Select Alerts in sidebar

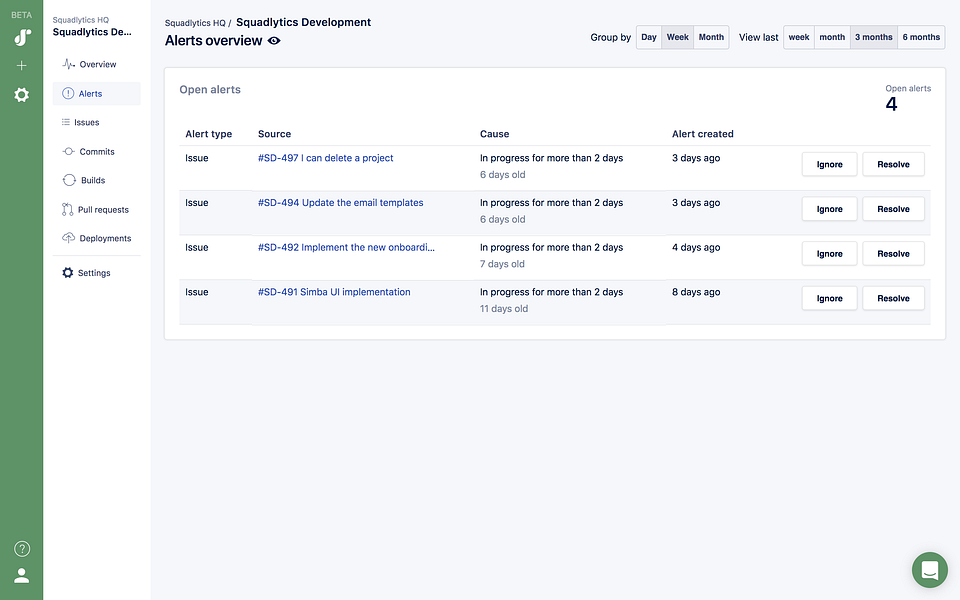pos(97,94)
